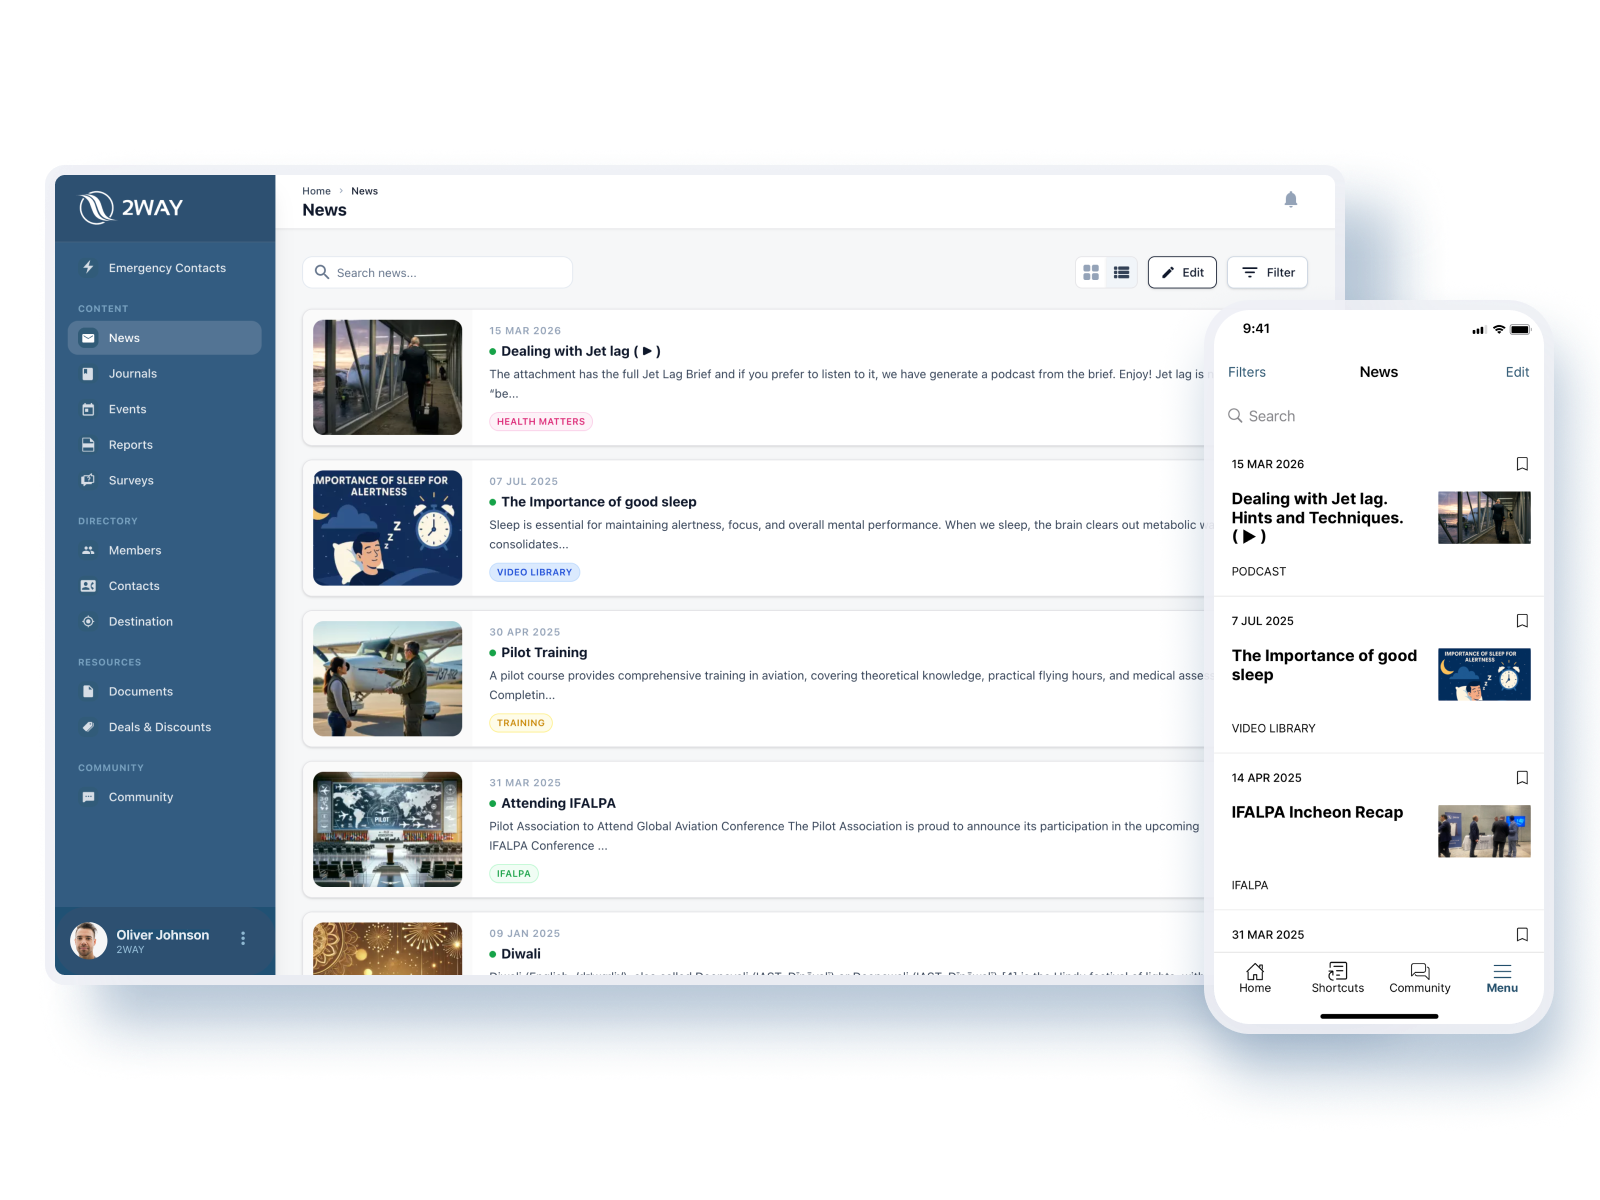Switch to list view layout
The height and width of the screenshot is (1200, 1600).
(x=1122, y=272)
